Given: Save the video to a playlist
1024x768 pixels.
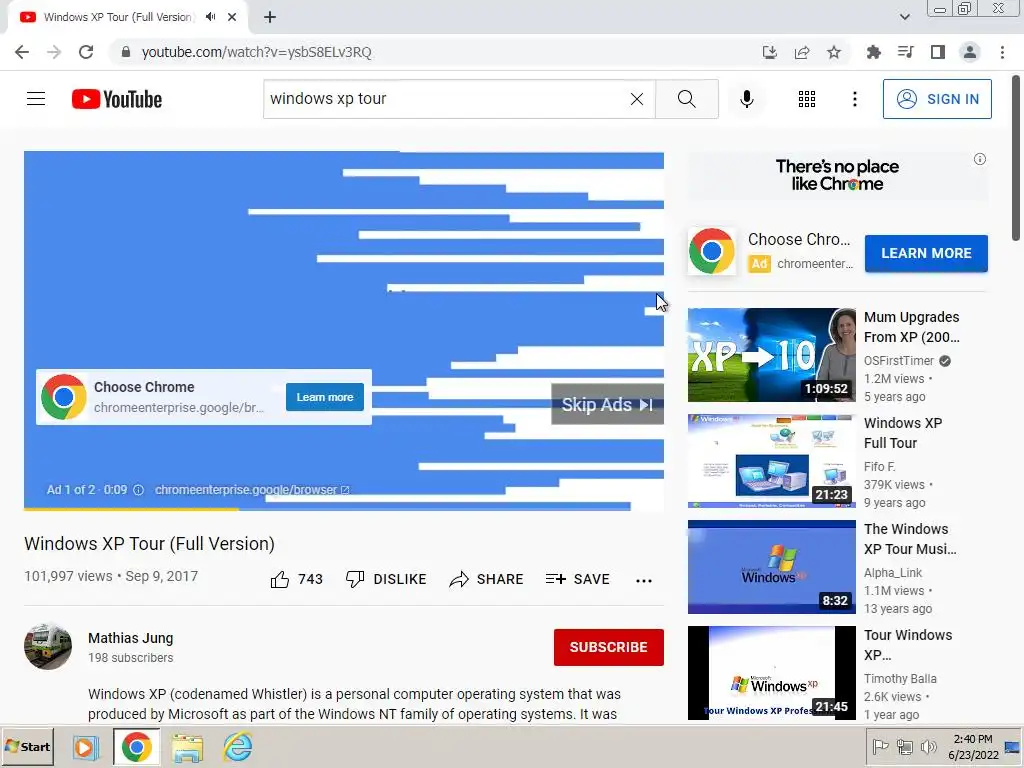Looking at the screenshot, I should pyautogui.click(x=578, y=579).
